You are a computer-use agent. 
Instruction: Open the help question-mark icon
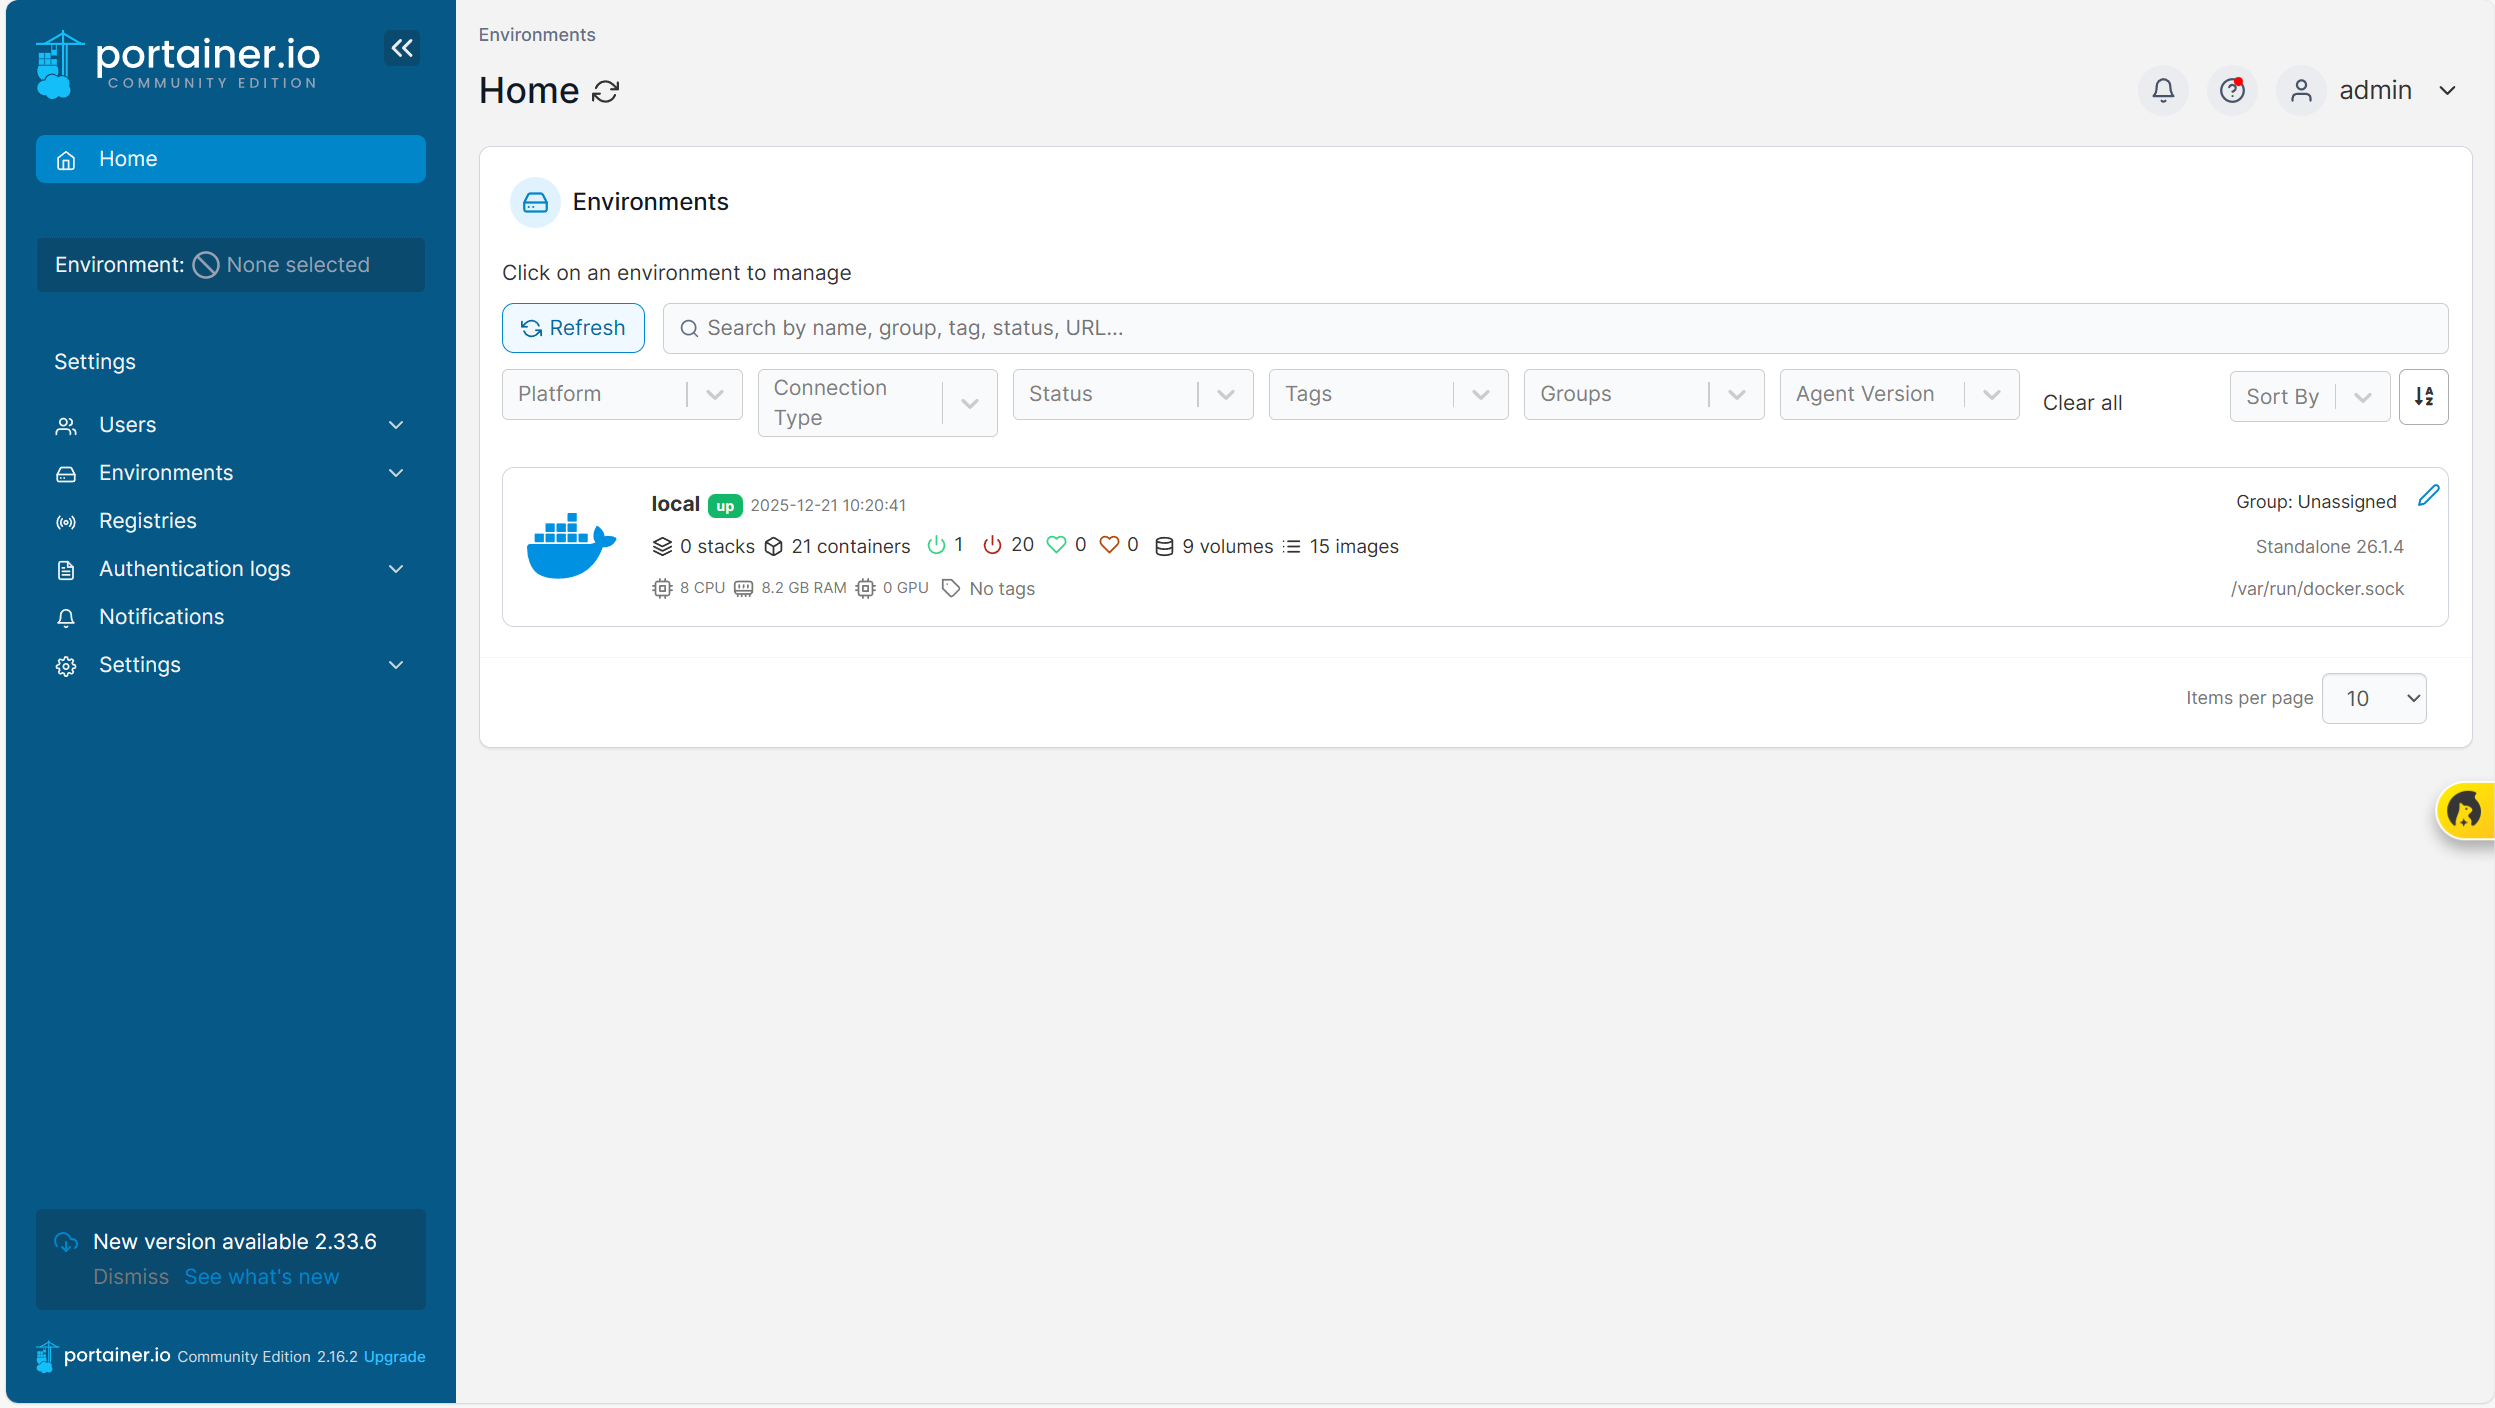coord(2232,91)
